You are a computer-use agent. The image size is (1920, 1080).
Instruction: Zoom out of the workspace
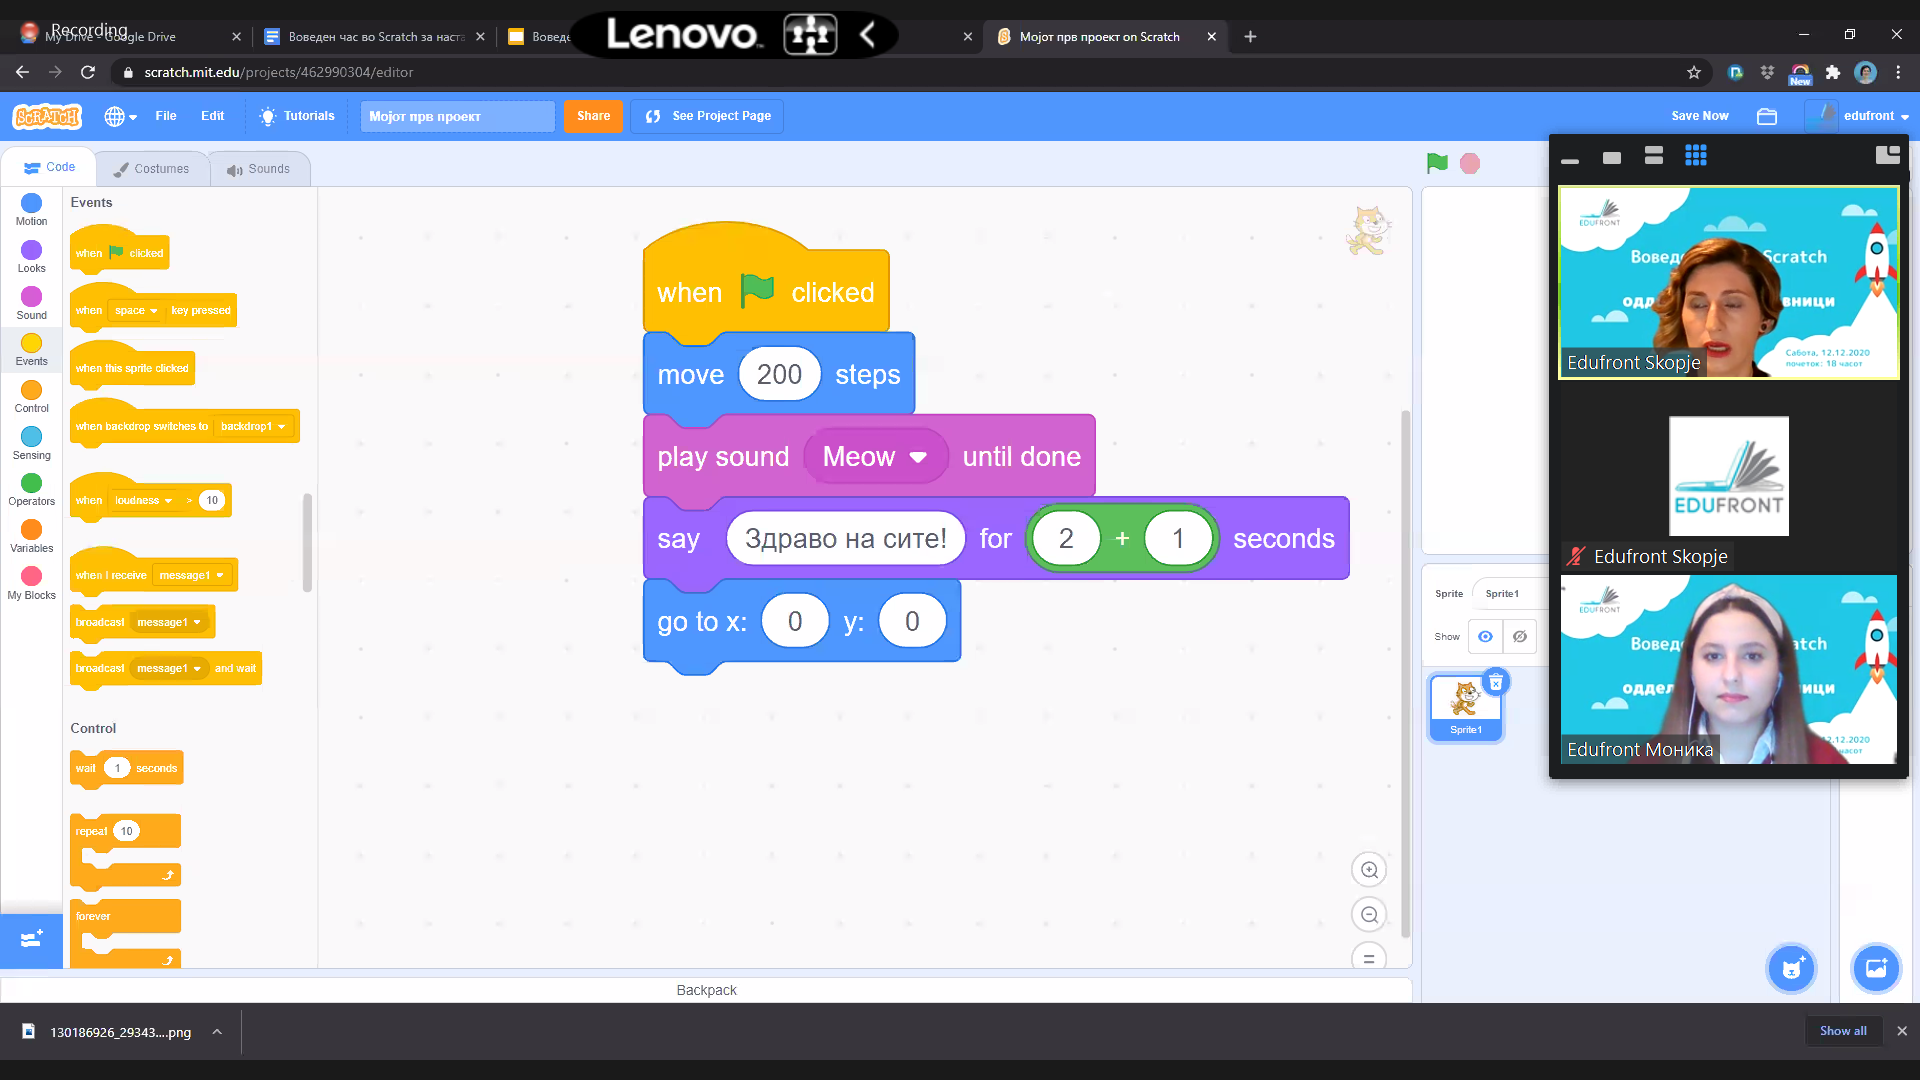point(1369,915)
